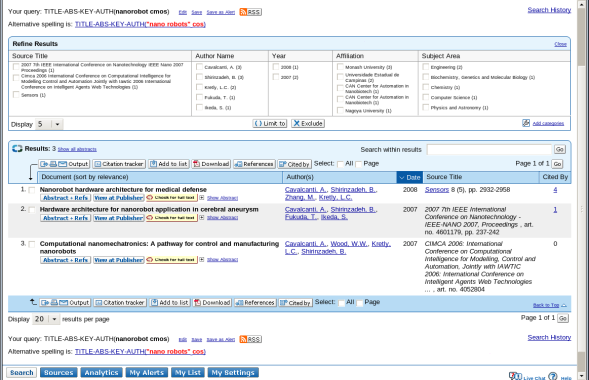Click the bottom References button

point(255,303)
